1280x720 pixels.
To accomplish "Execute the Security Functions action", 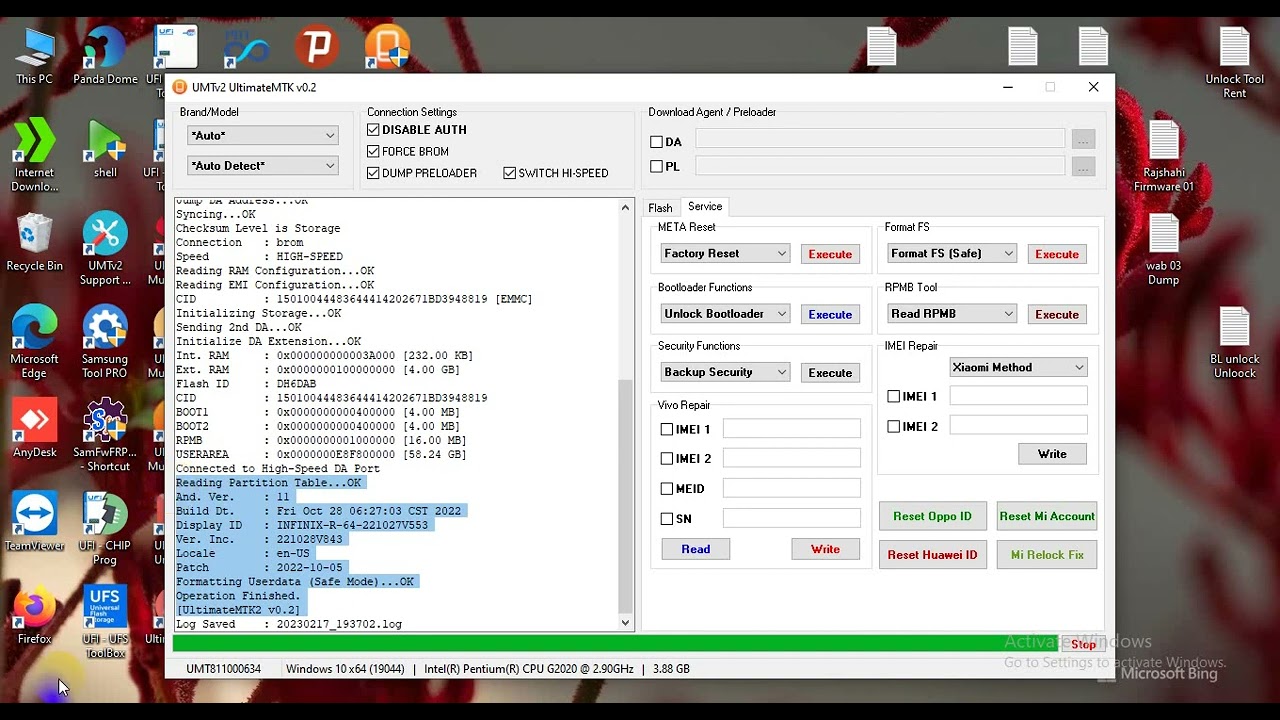I will click(x=830, y=373).
